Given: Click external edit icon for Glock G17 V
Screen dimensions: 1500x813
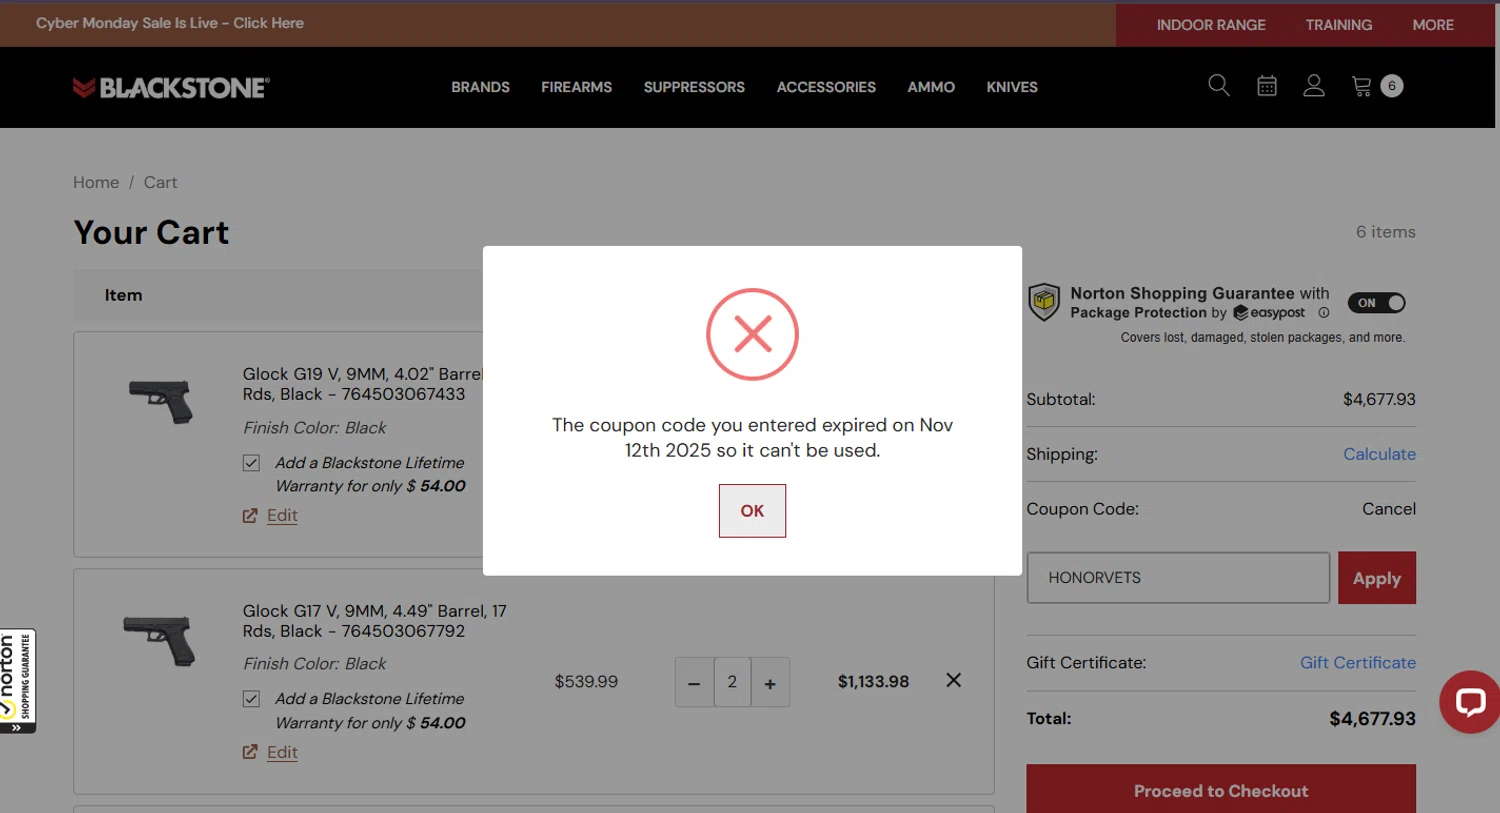Looking at the screenshot, I should 250,752.
